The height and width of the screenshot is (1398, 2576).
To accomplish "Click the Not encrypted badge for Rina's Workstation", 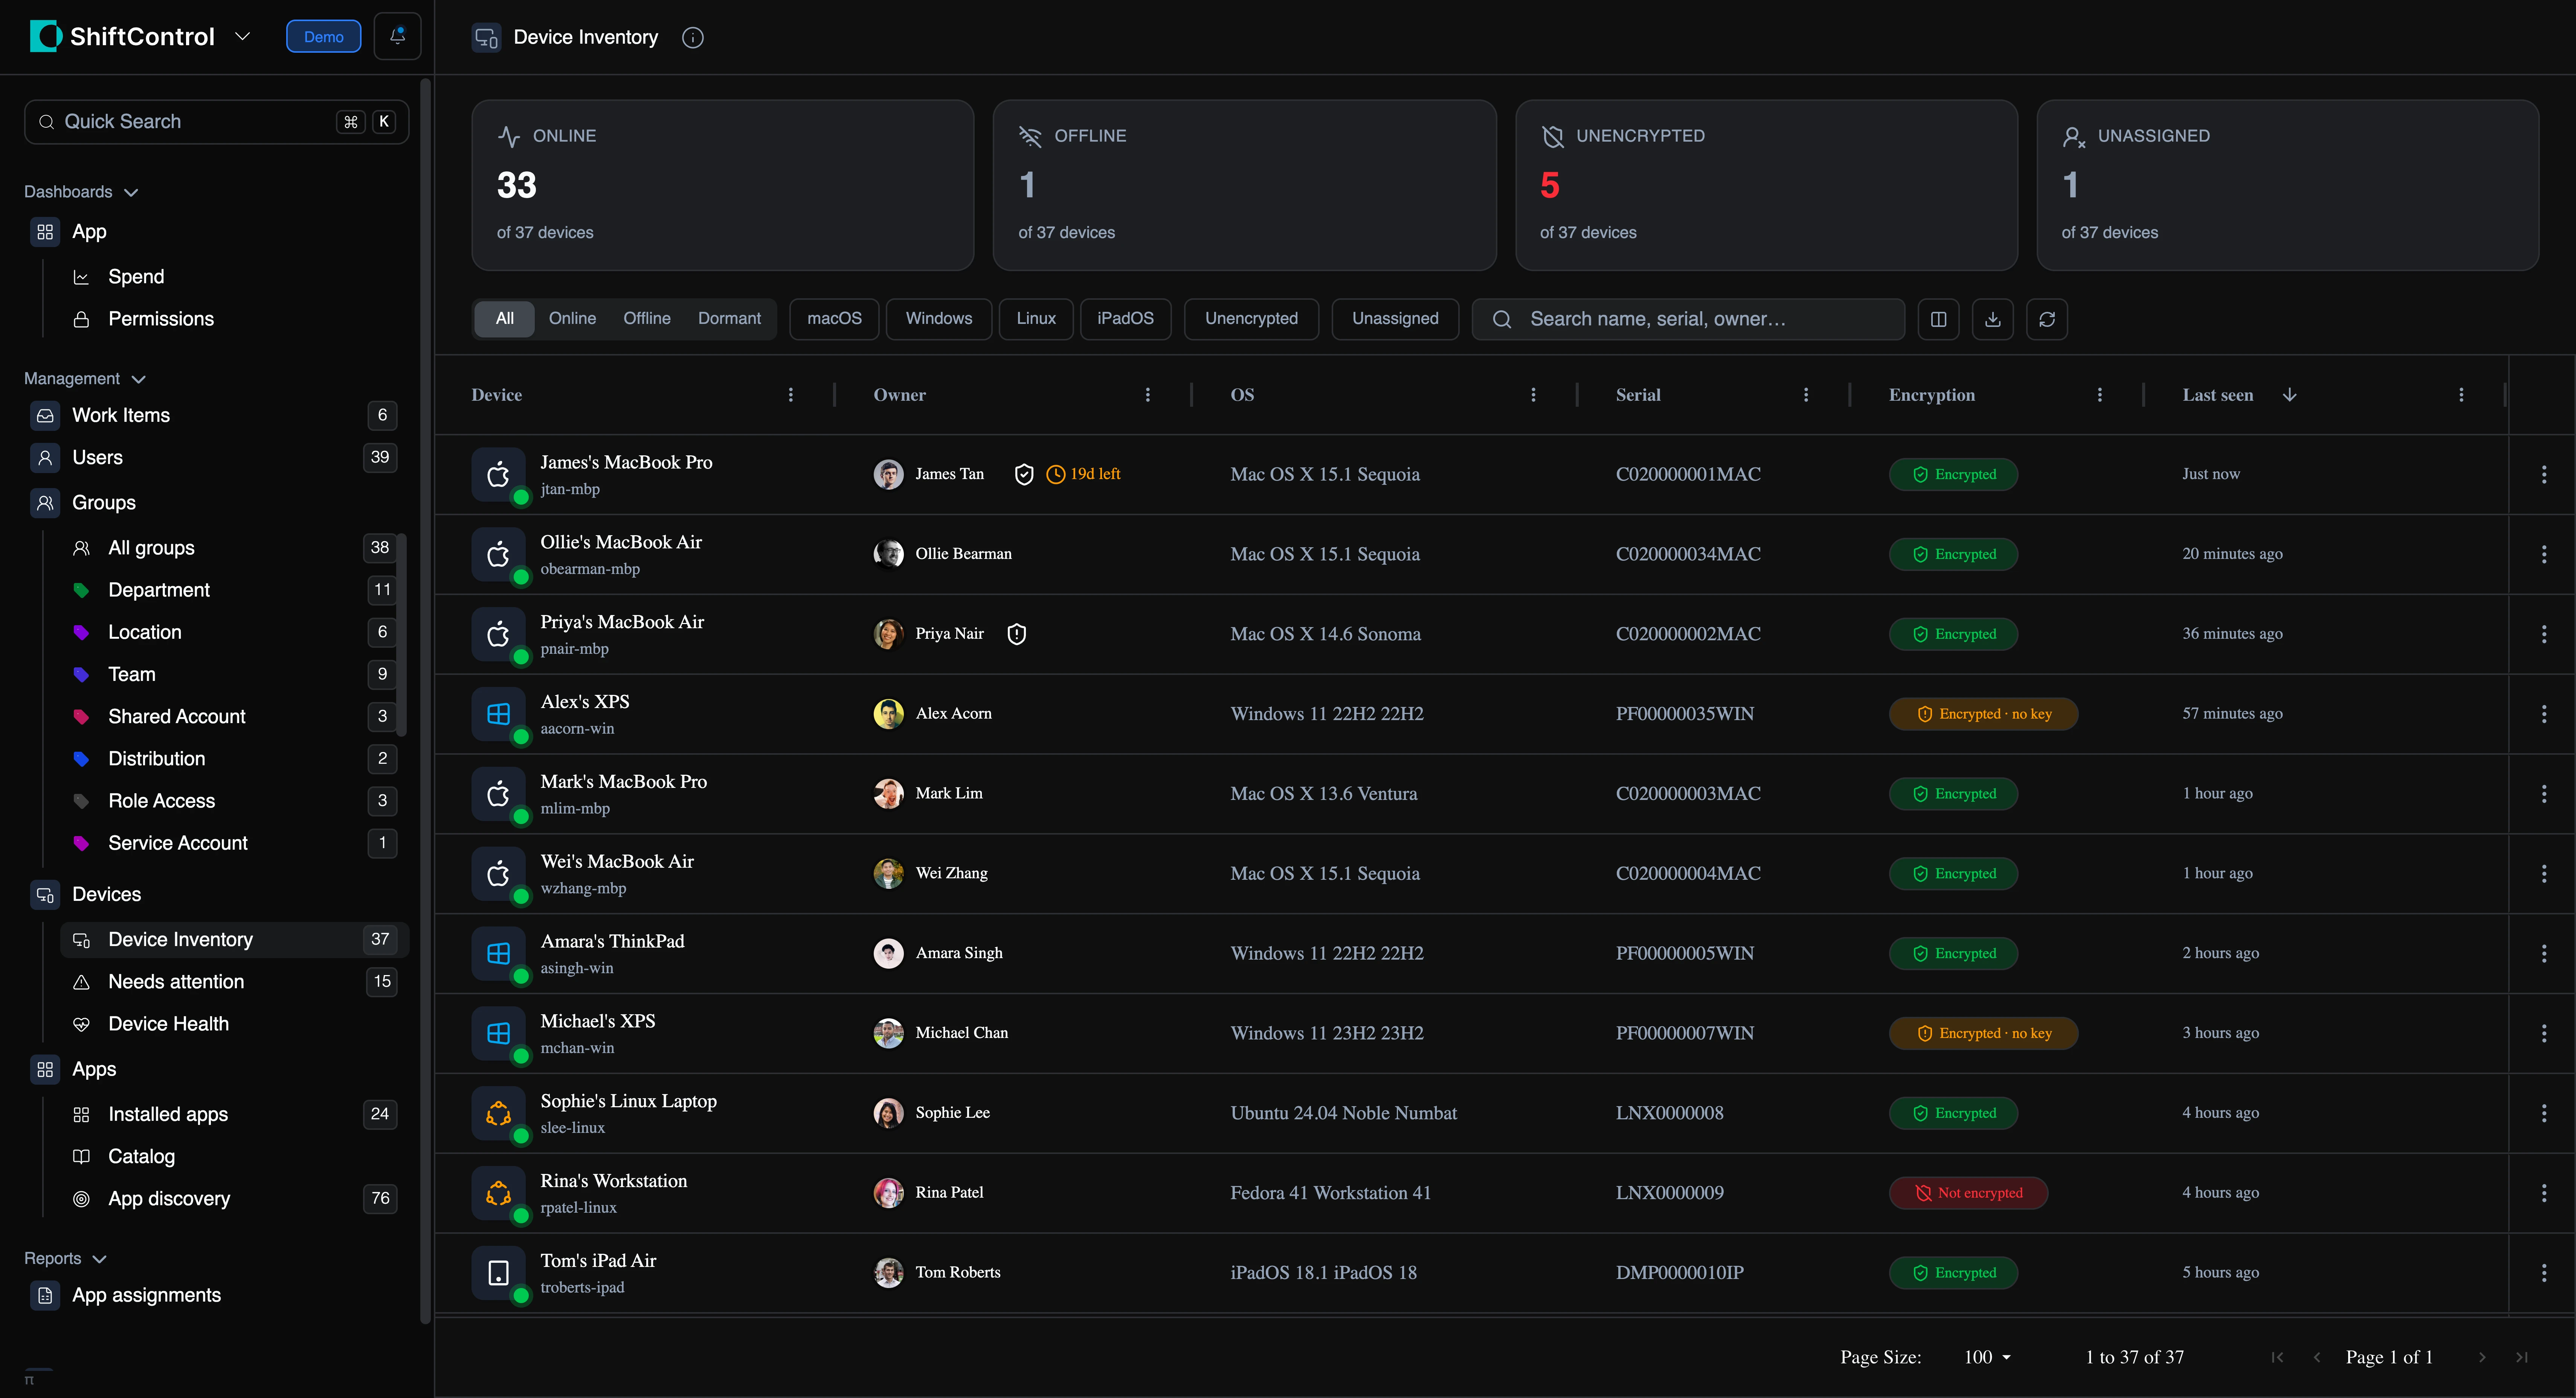I will pyautogui.click(x=1968, y=1193).
